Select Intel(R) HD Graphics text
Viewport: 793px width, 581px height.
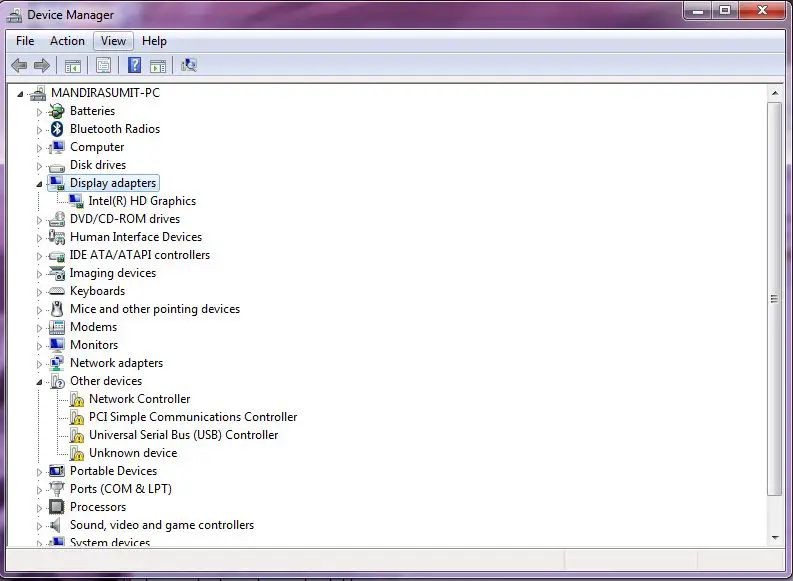142,201
